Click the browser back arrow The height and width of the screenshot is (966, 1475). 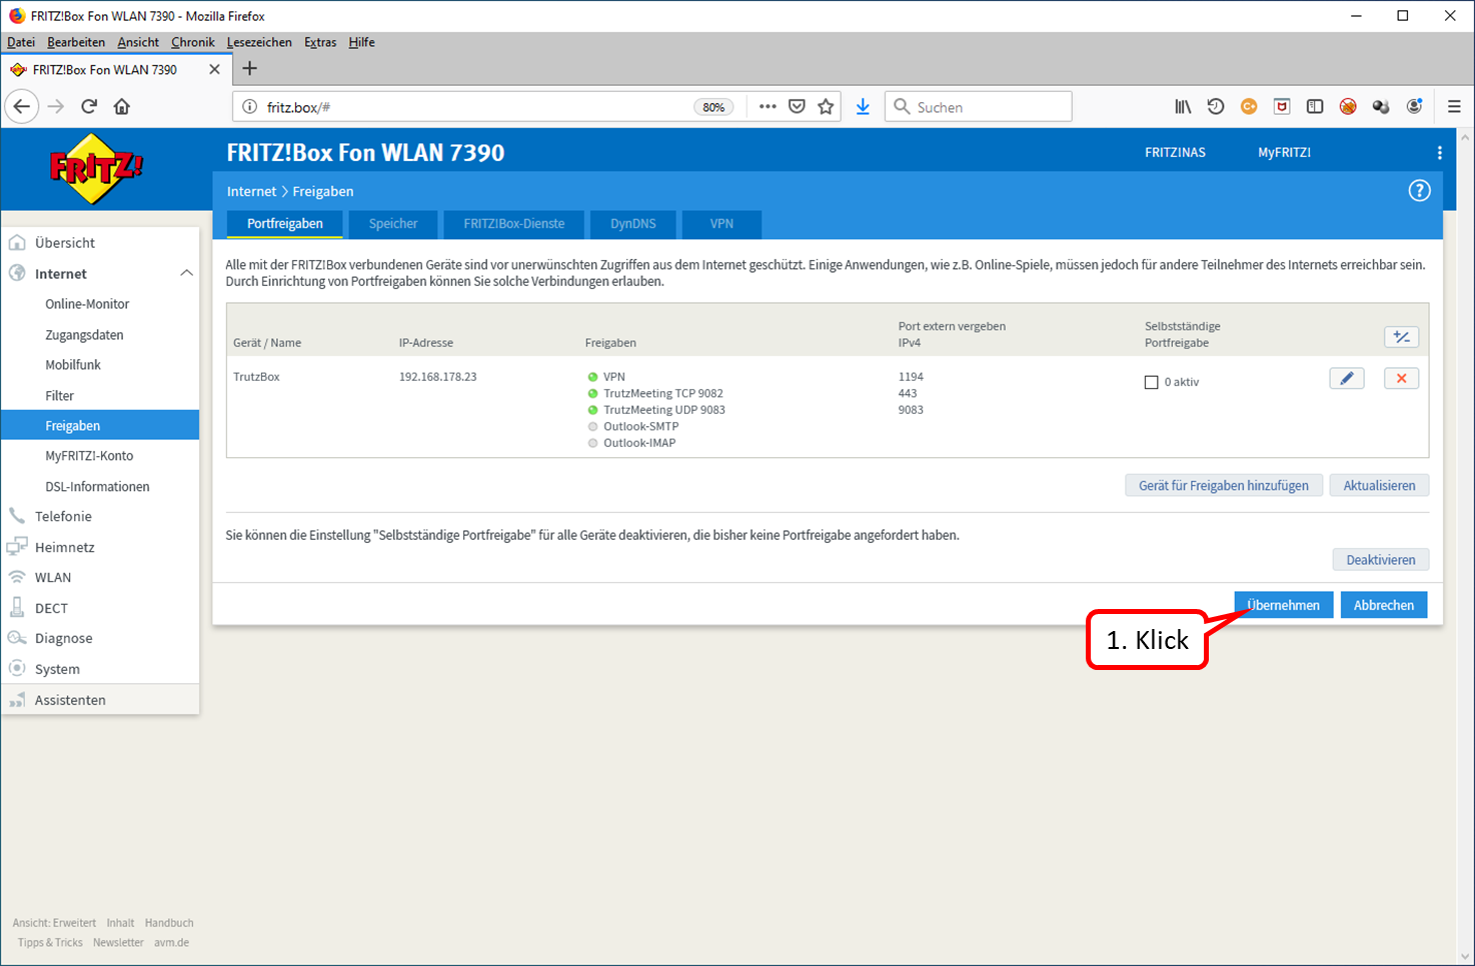point(22,107)
